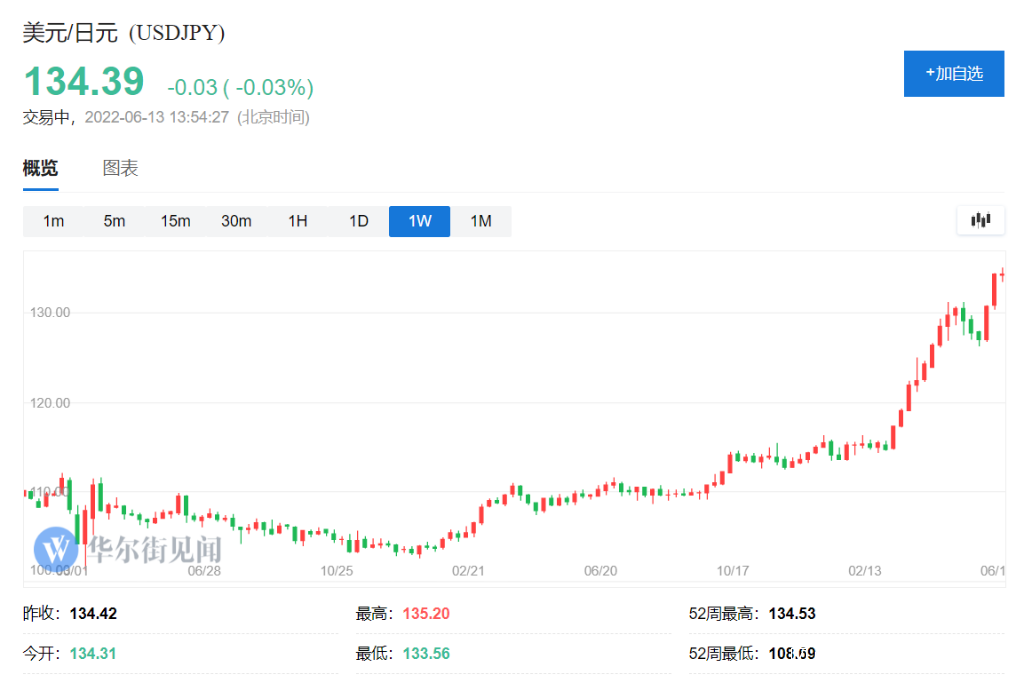
Task: Click the latest candlestick at chart's right edge
Action: (x=1002, y=275)
